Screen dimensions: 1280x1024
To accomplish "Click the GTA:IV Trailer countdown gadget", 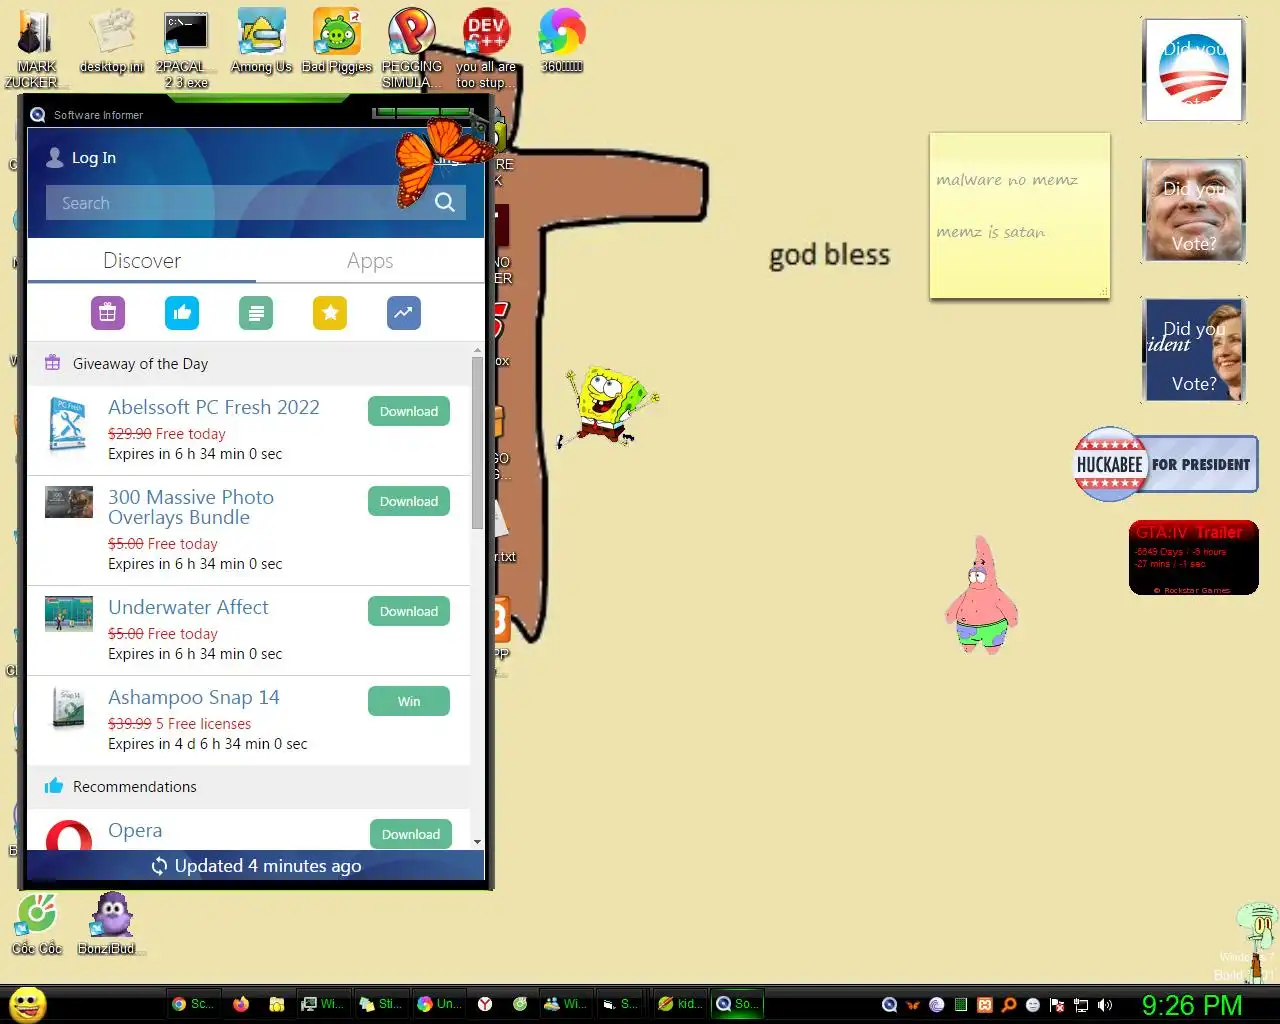I will [1193, 558].
